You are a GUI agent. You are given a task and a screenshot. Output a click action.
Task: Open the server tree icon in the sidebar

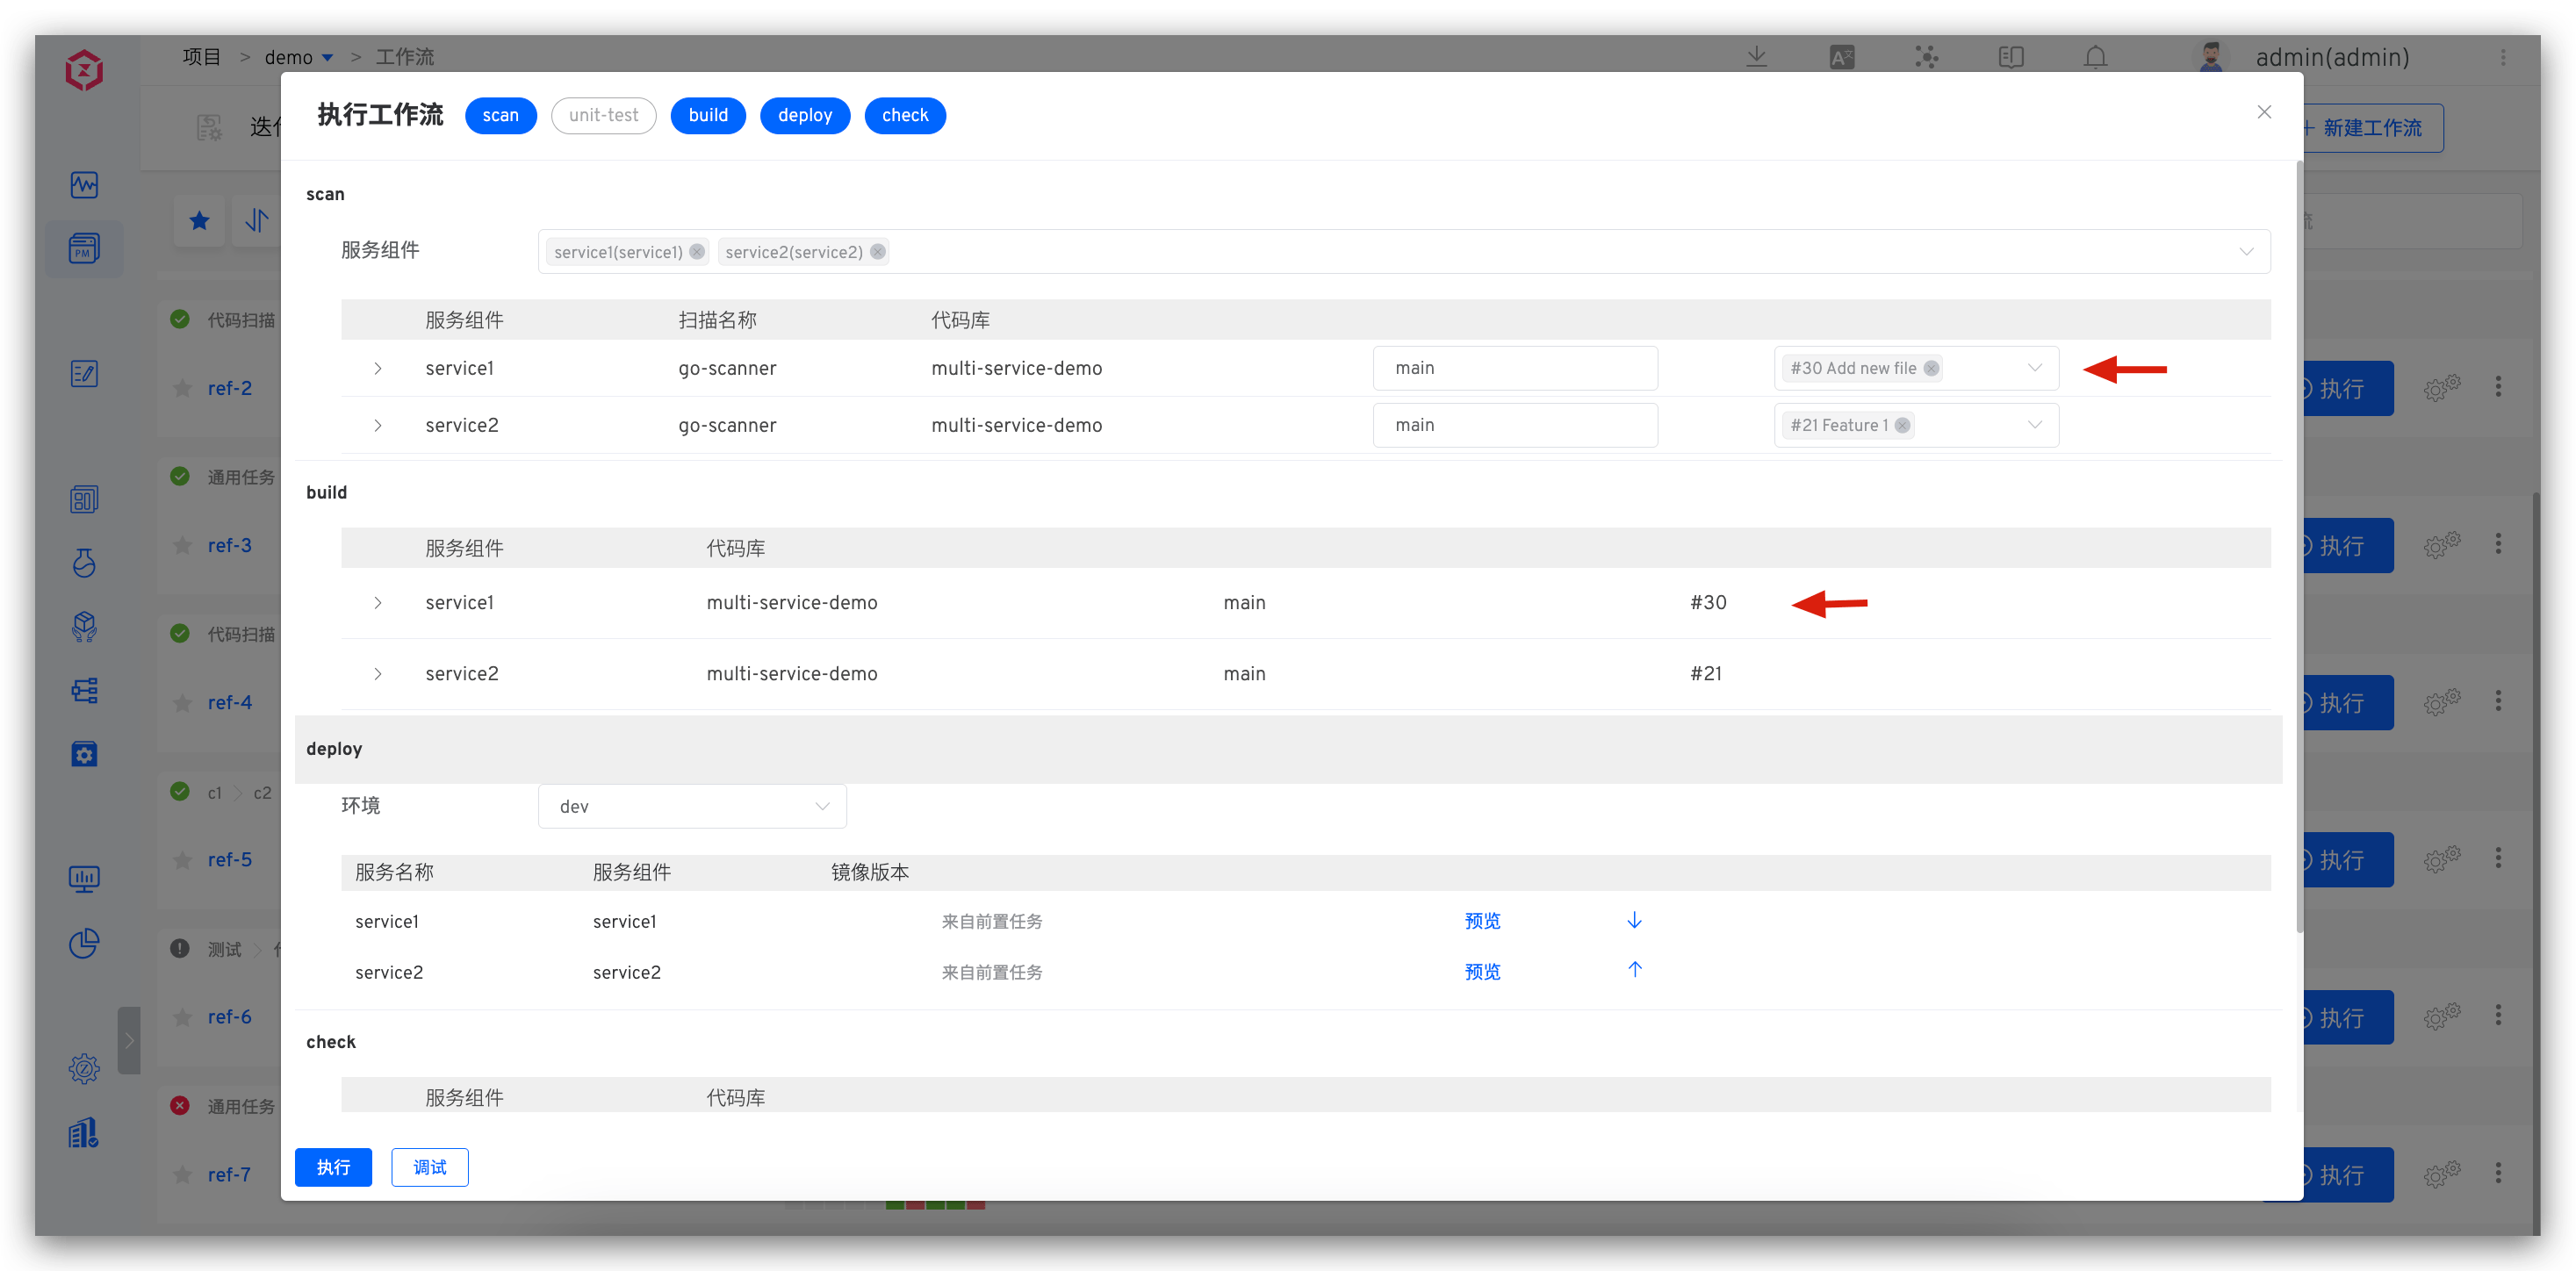coord(84,690)
